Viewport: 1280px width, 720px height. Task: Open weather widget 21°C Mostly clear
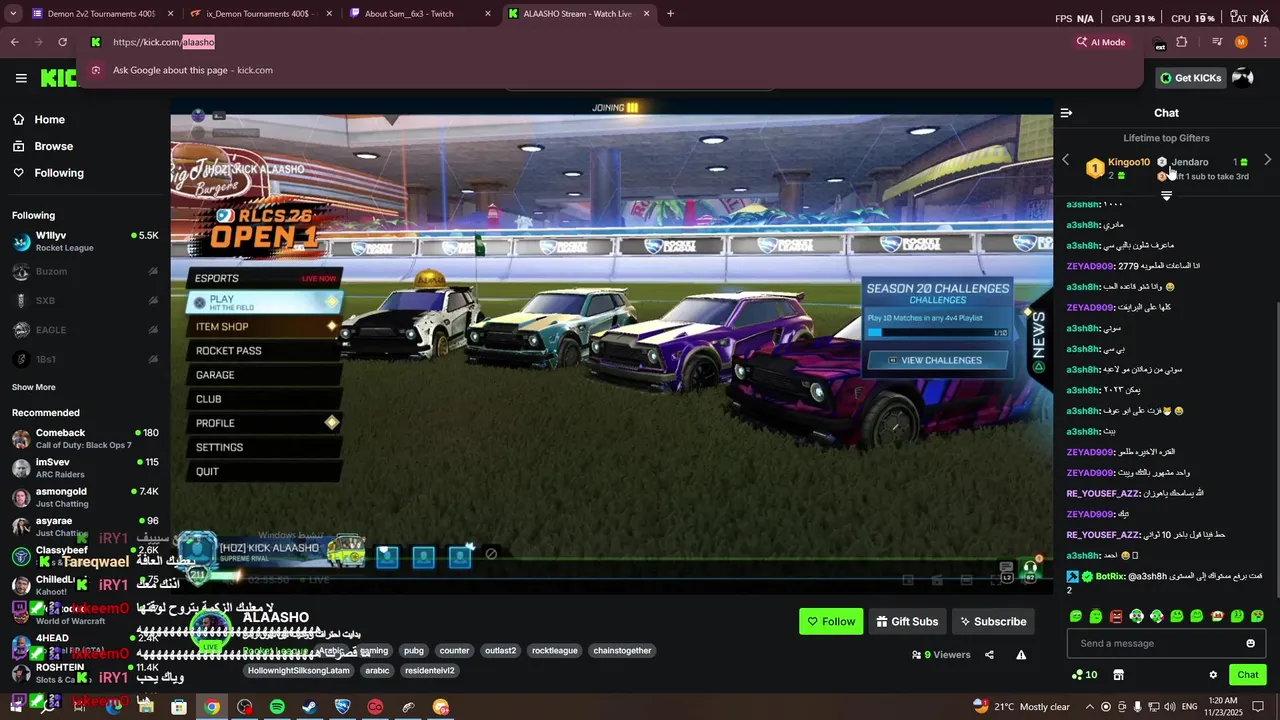1020,707
